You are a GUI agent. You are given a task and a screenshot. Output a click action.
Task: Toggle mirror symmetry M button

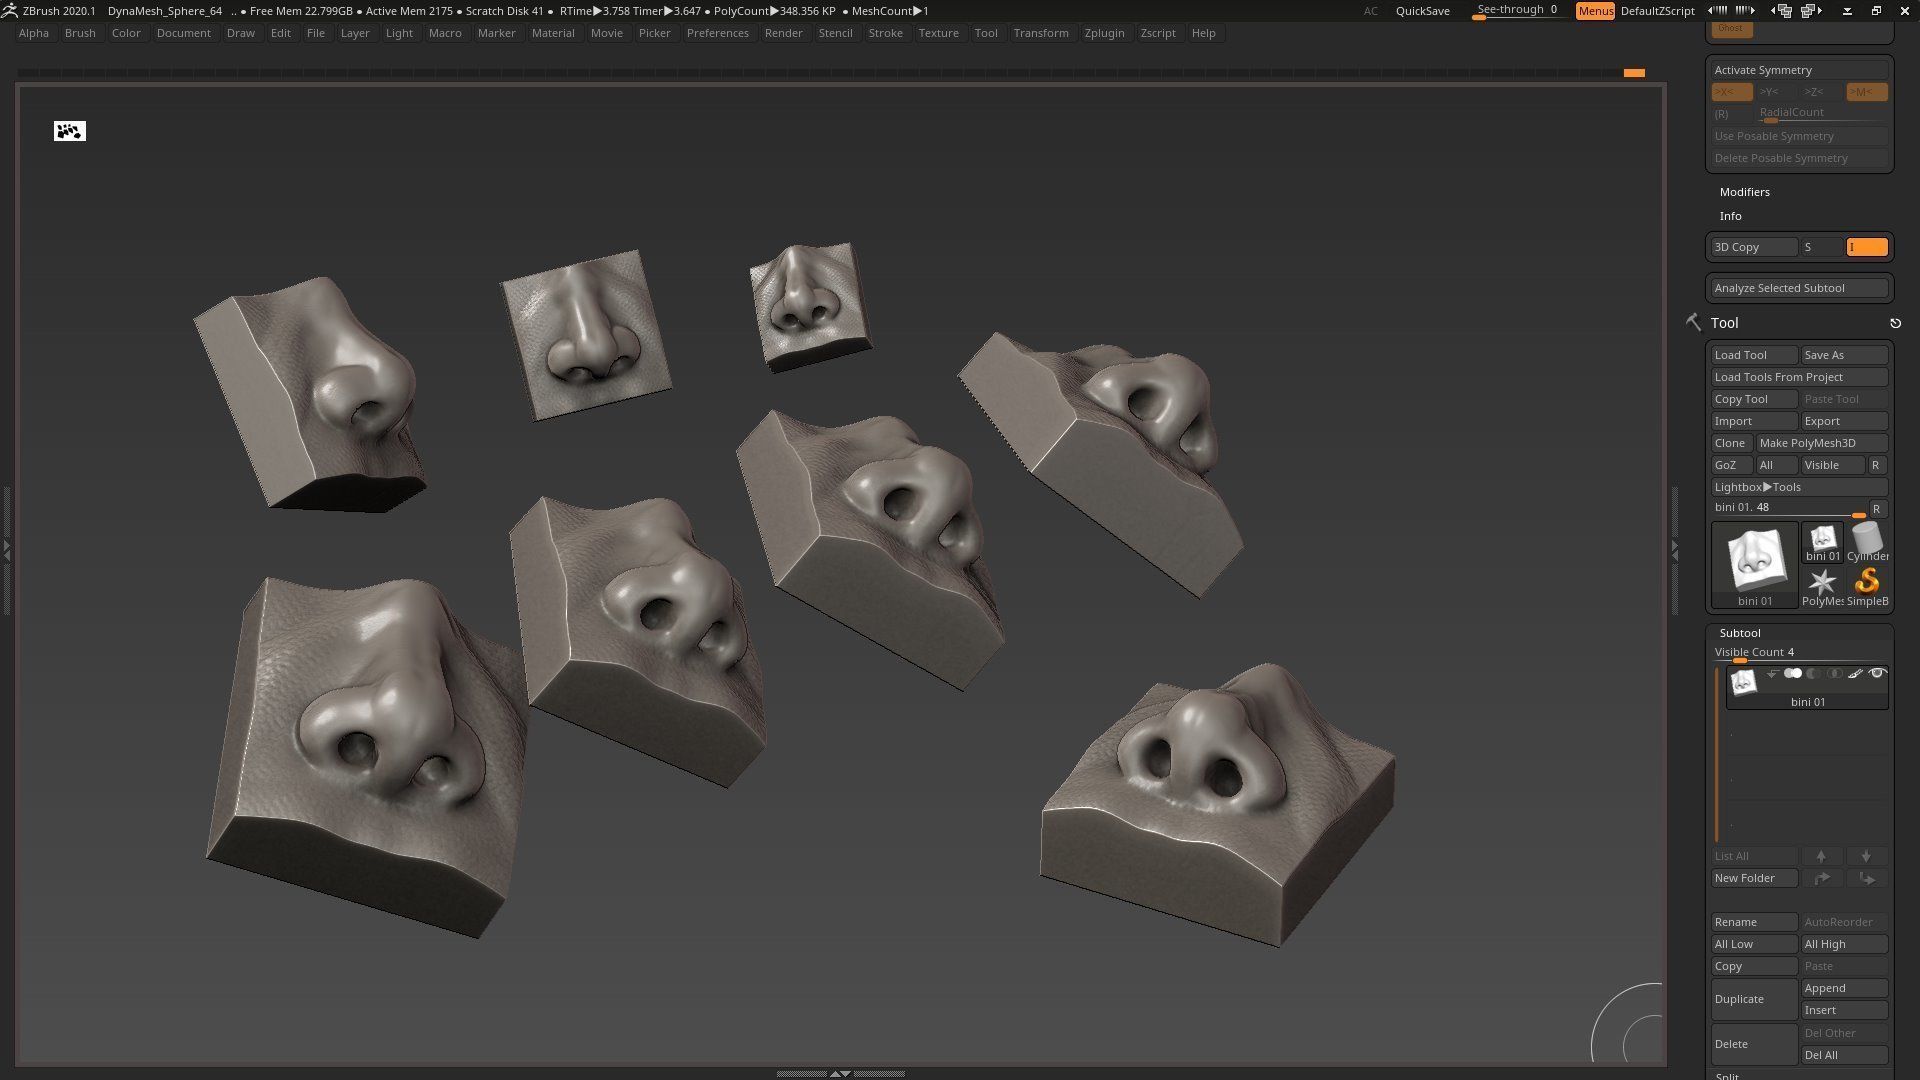click(1866, 92)
